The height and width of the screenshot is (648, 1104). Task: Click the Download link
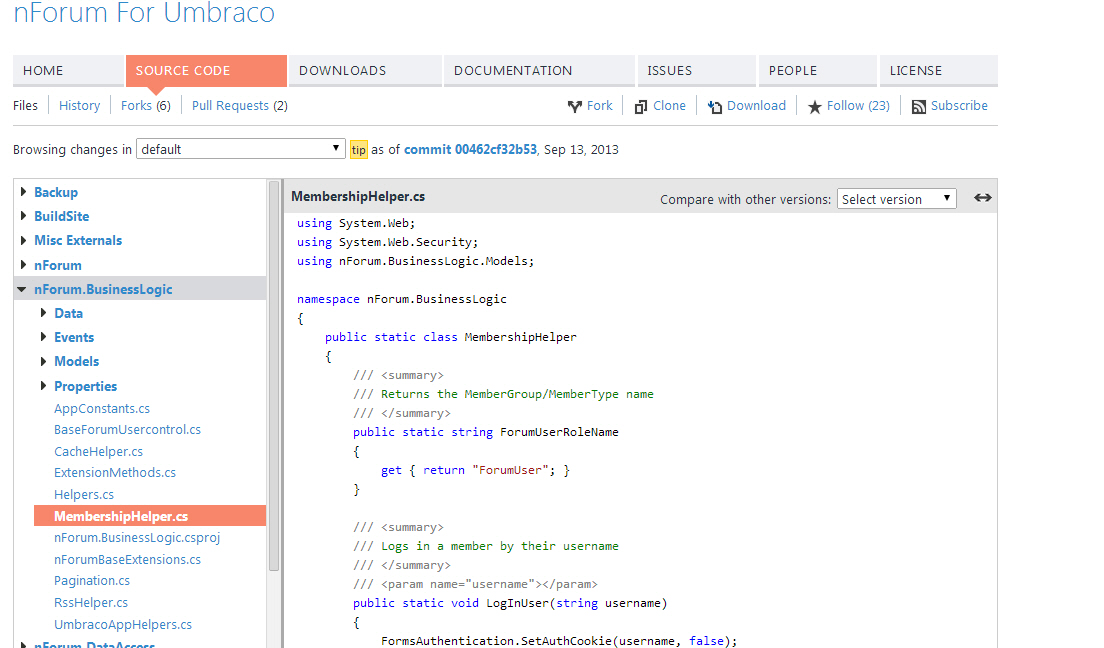pos(756,106)
